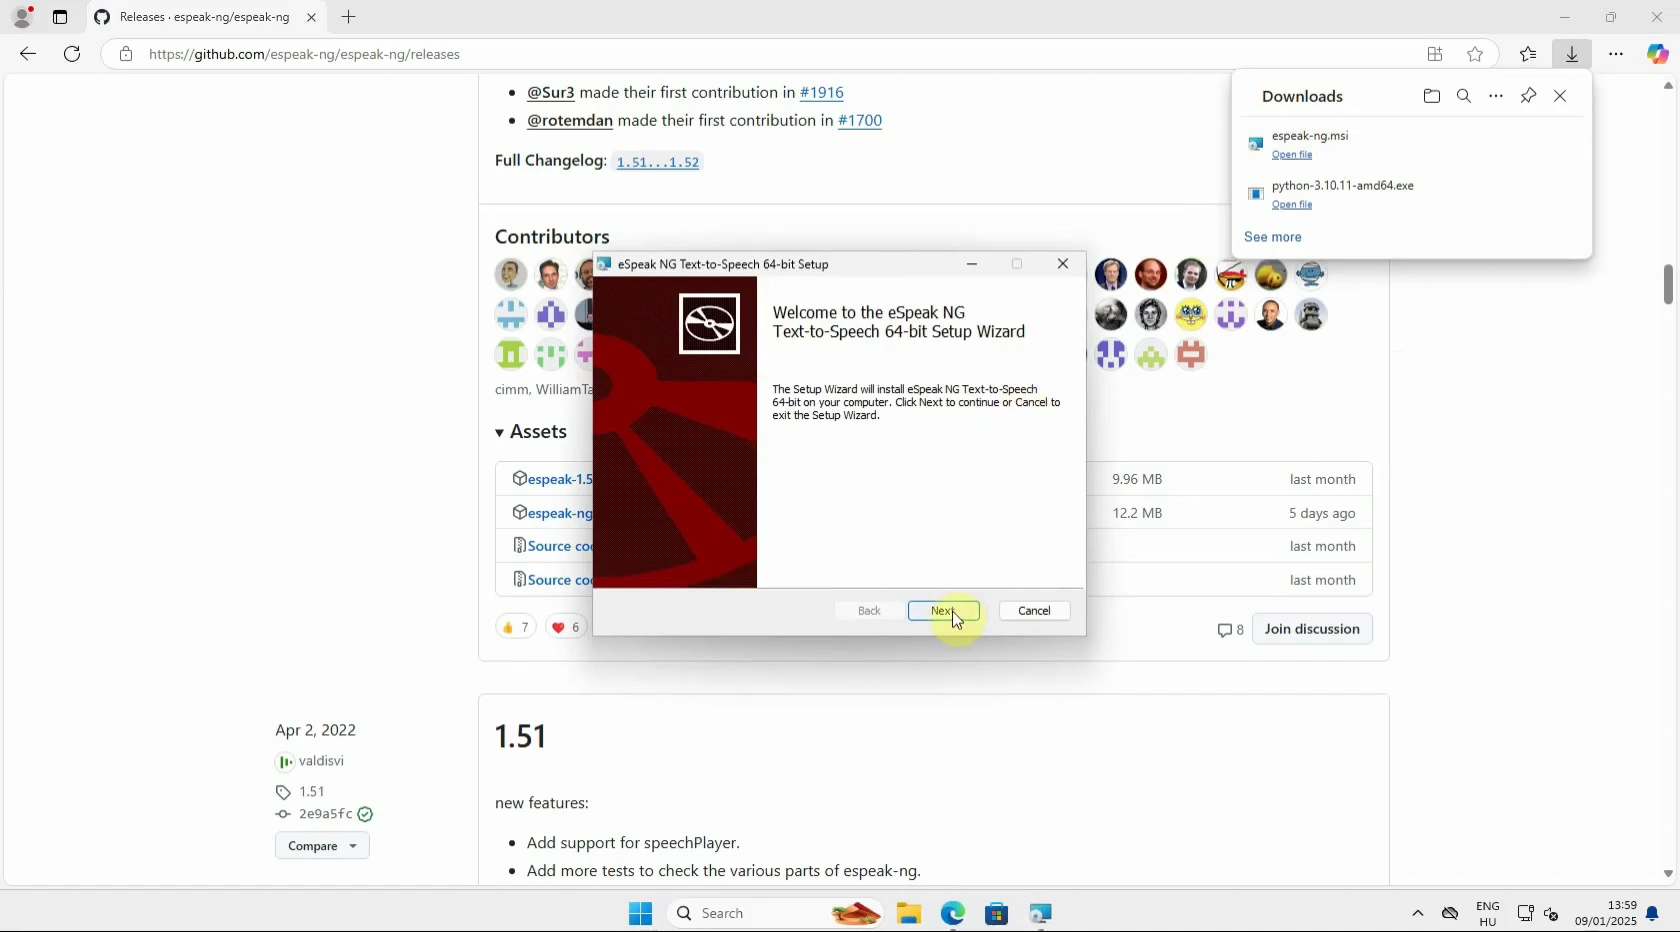Open more options in Downloads panel
This screenshot has width=1680, height=932.
pyautogui.click(x=1496, y=96)
